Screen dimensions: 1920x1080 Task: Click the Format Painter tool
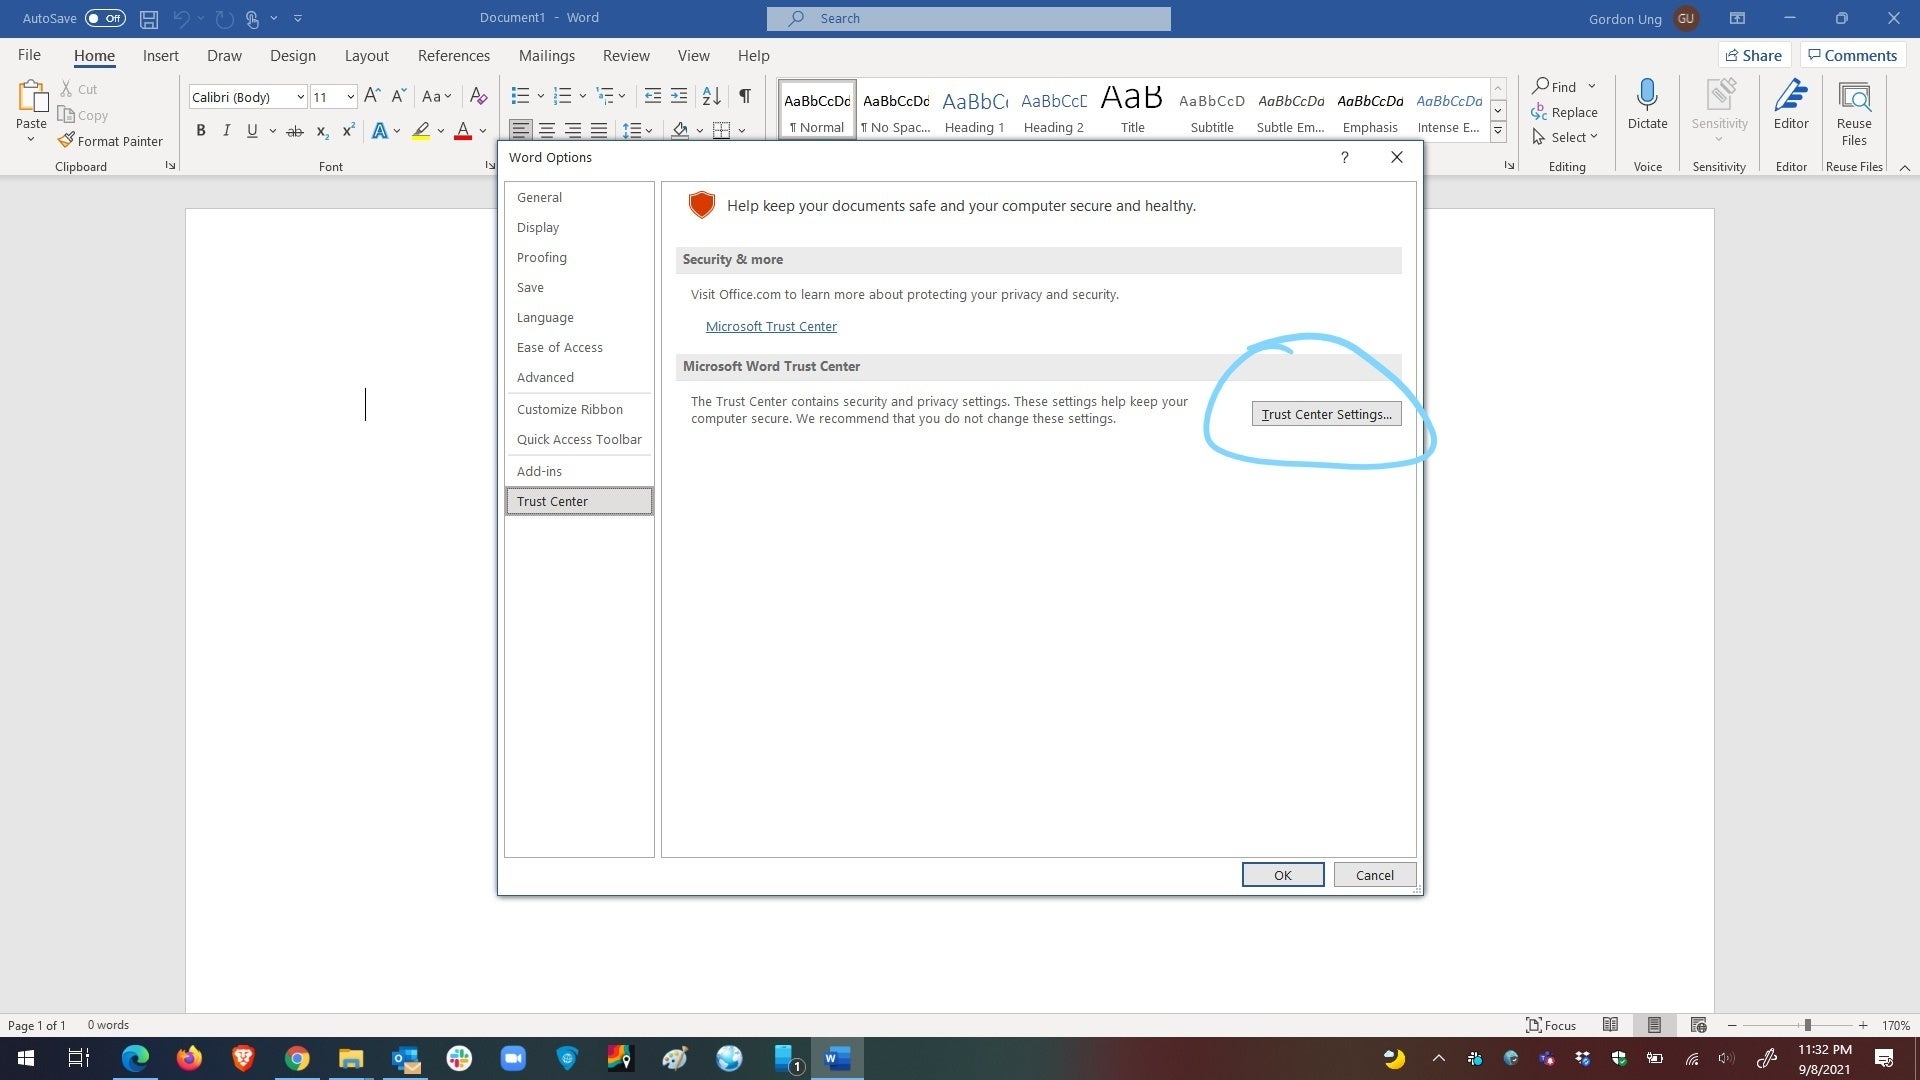point(110,141)
